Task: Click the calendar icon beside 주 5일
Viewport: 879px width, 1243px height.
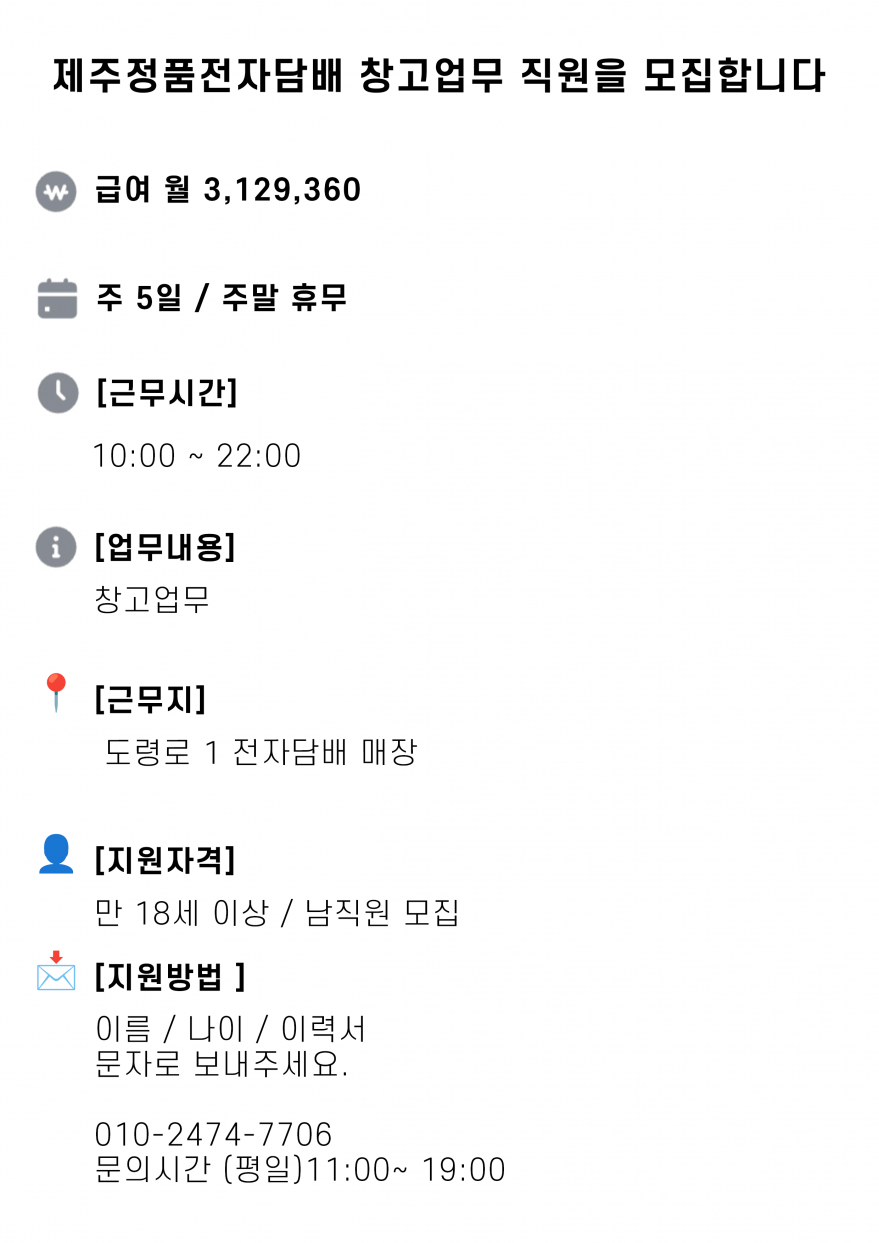Action: tap(57, 298)
